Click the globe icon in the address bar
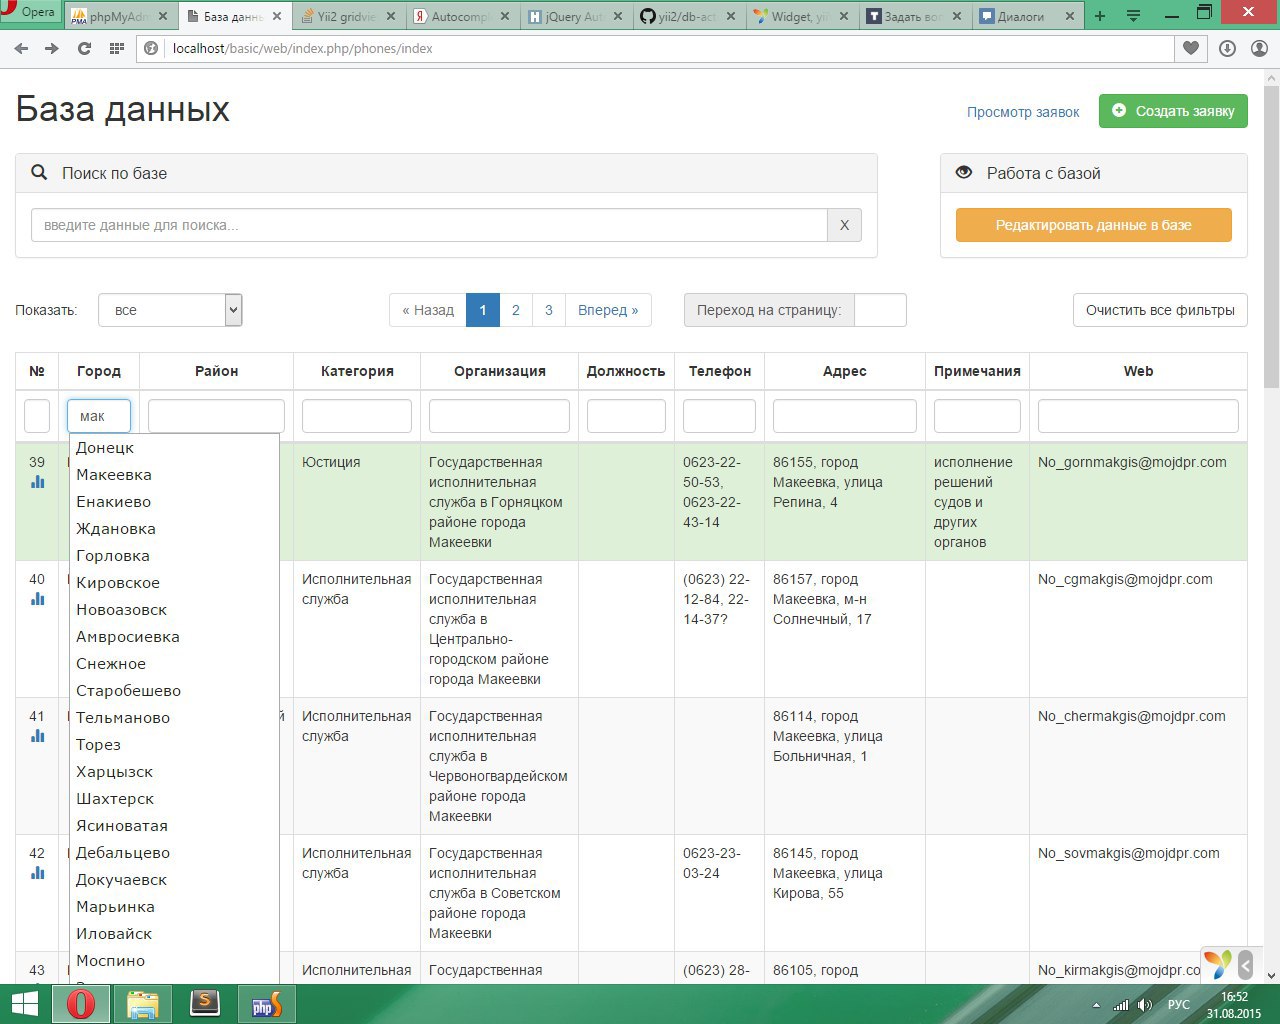 tap(152, 48)
